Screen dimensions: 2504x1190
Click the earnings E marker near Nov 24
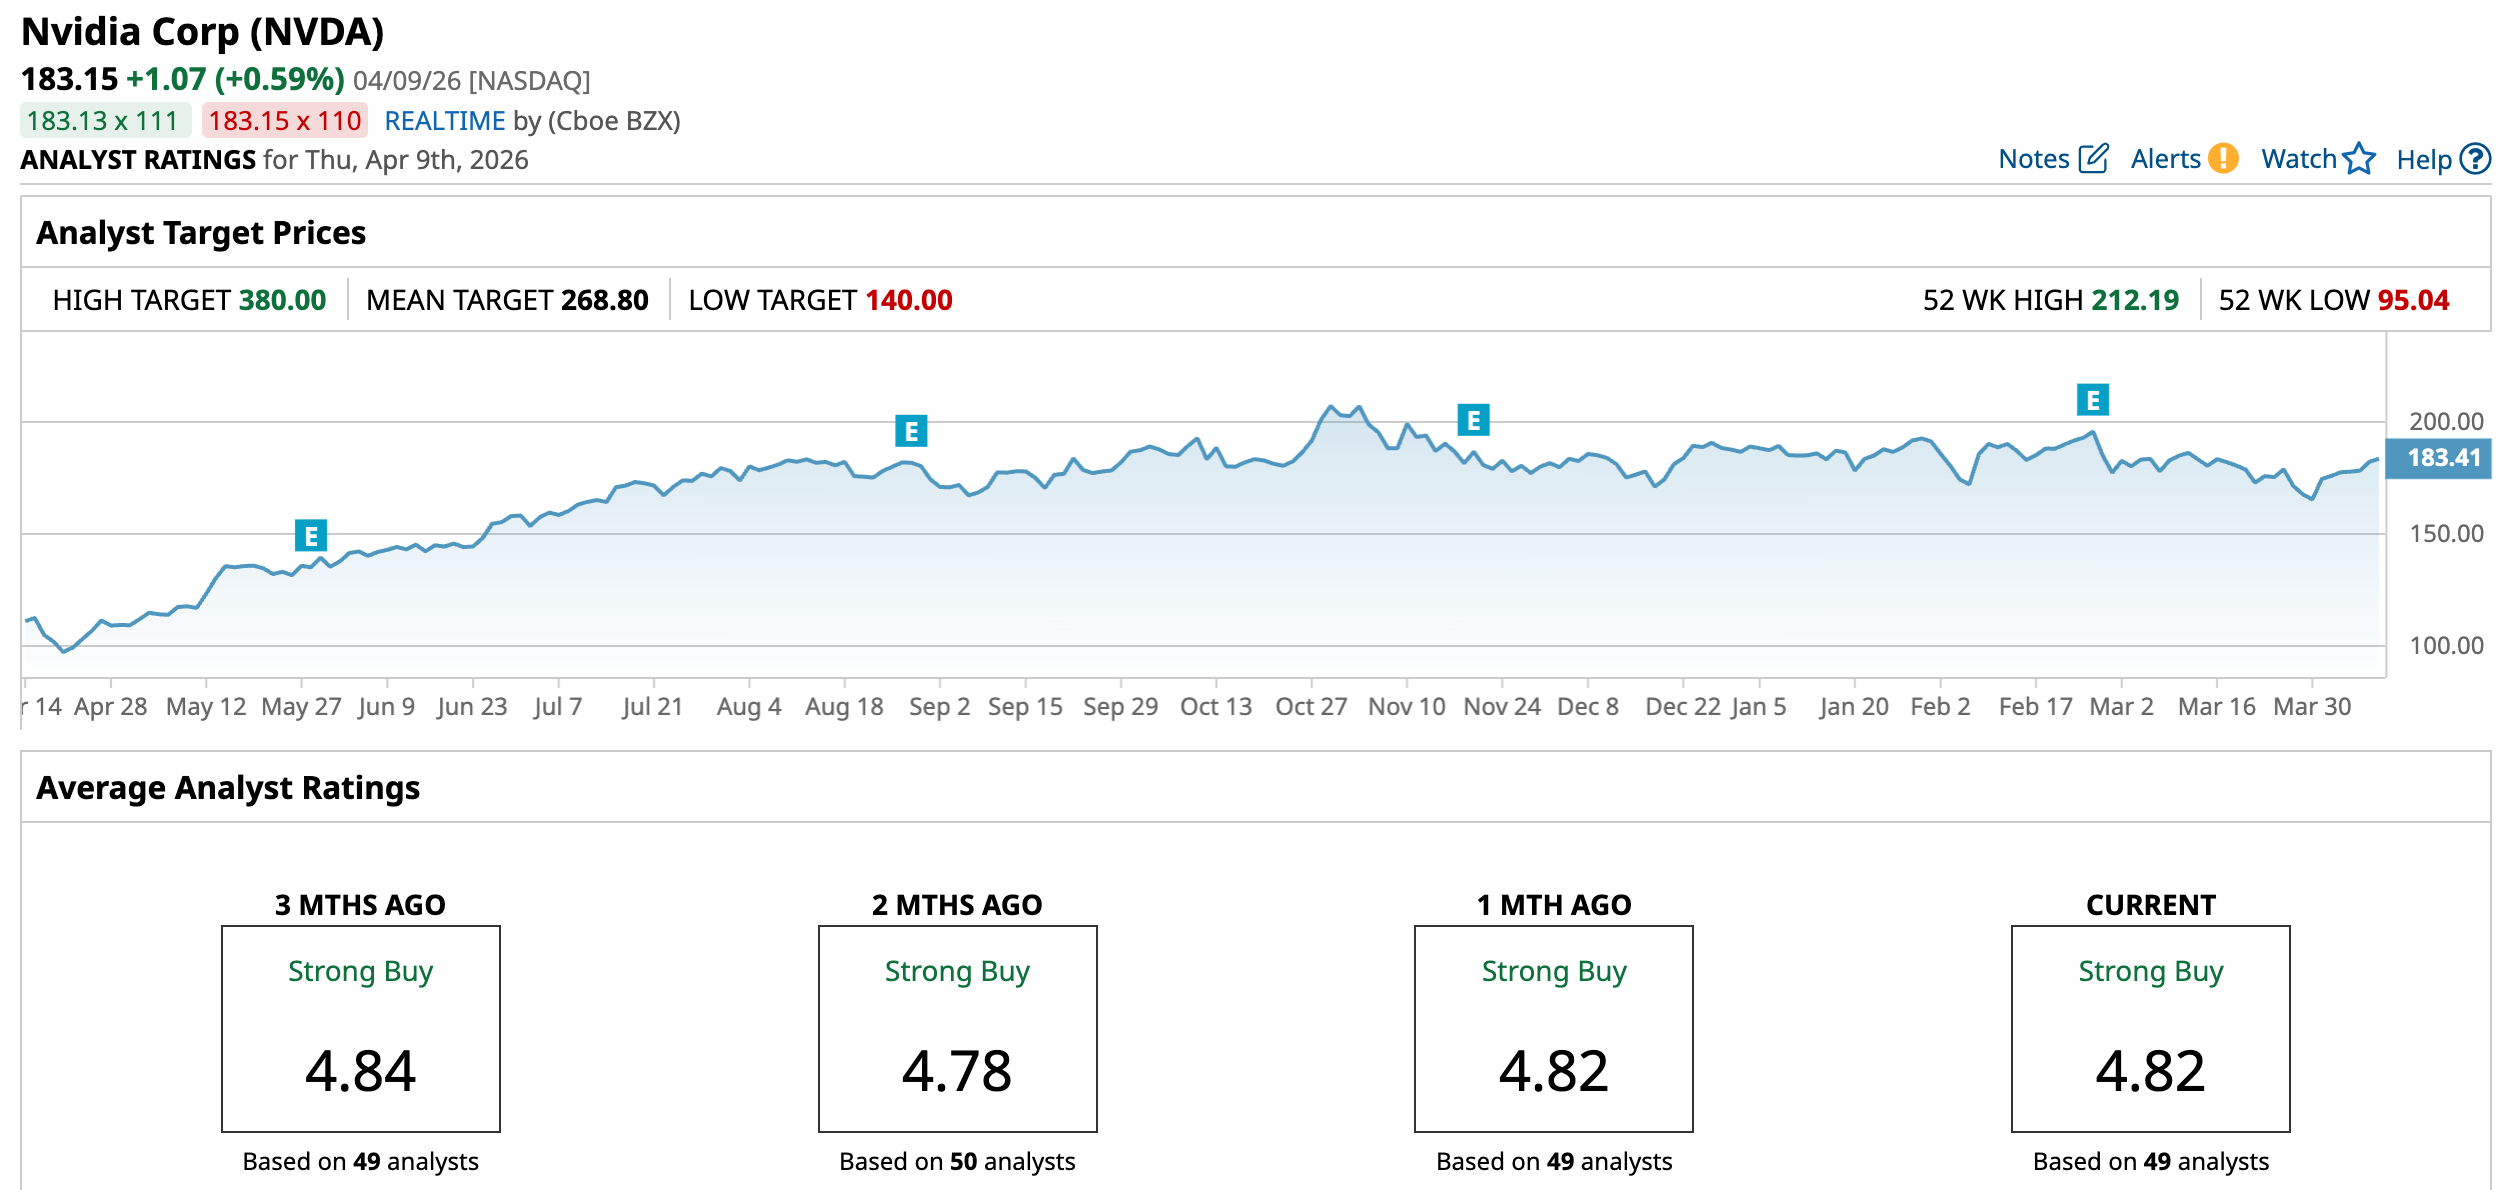coord(1473,420)
